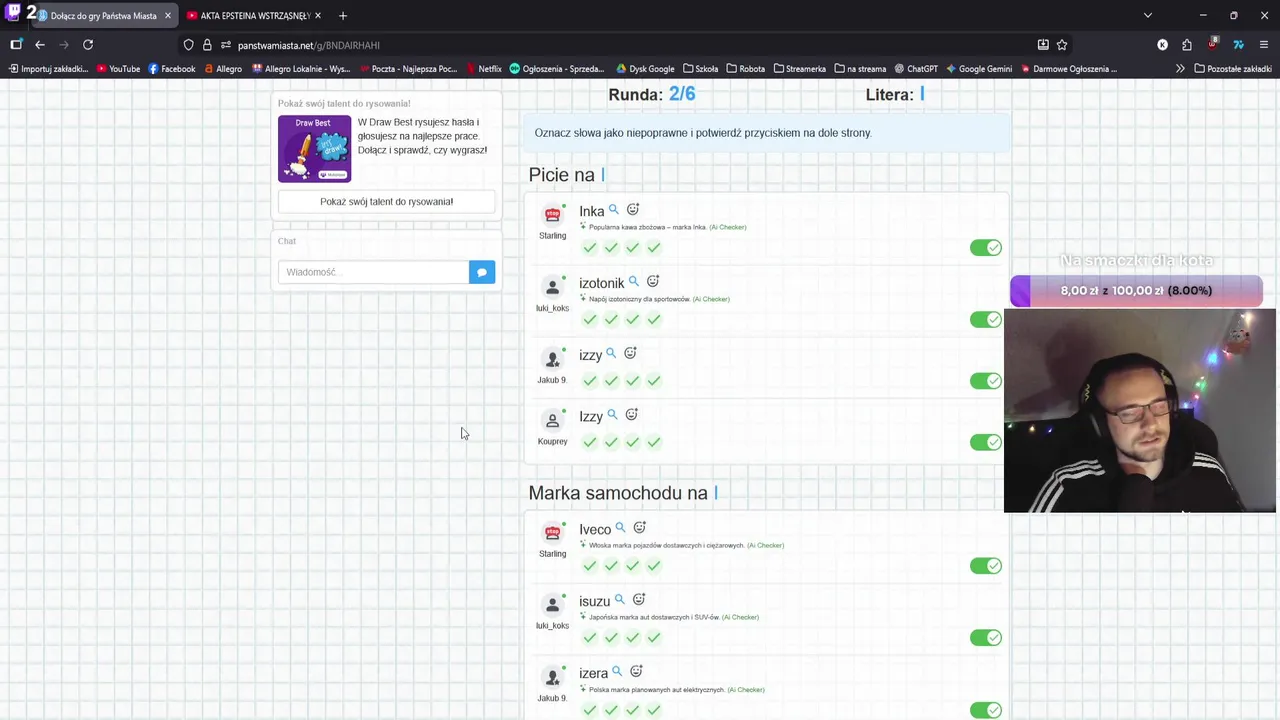The width and height of the screenshot is (1280, 720).
Task: Click Pokaż swój talent do rysowania button
Action: tap(387, 201)
